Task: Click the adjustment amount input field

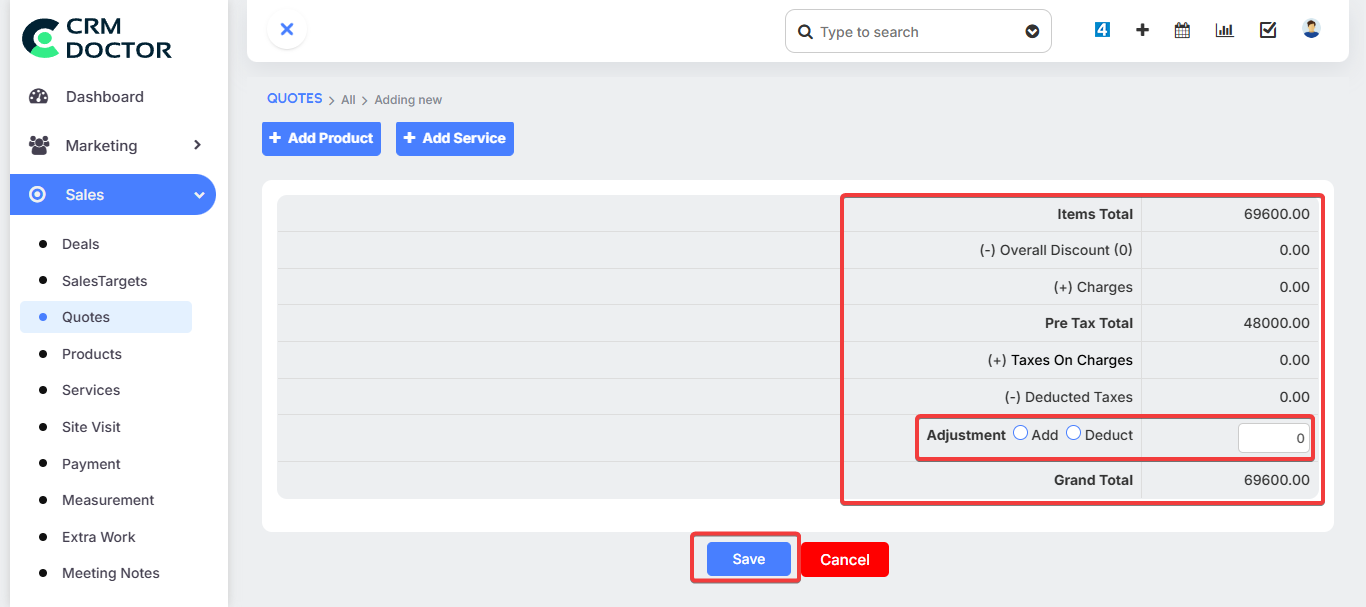Action: [1273, 438]
